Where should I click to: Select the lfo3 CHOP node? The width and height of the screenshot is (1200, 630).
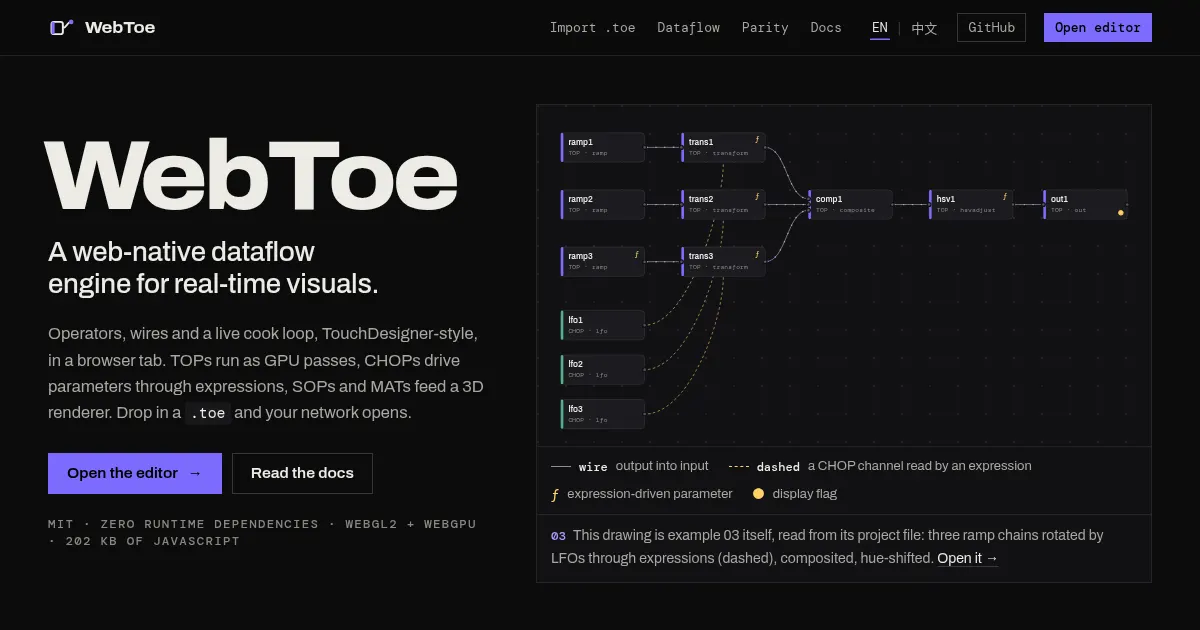coord(602,413)
